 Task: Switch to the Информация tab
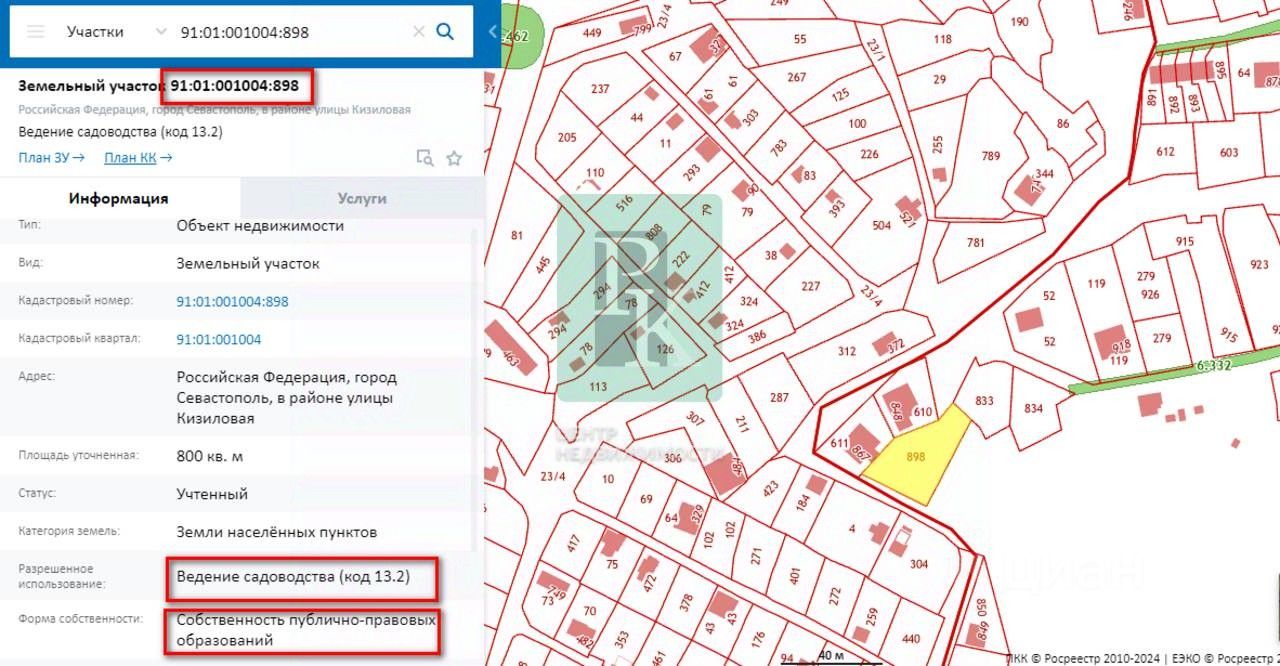point(119,198)
